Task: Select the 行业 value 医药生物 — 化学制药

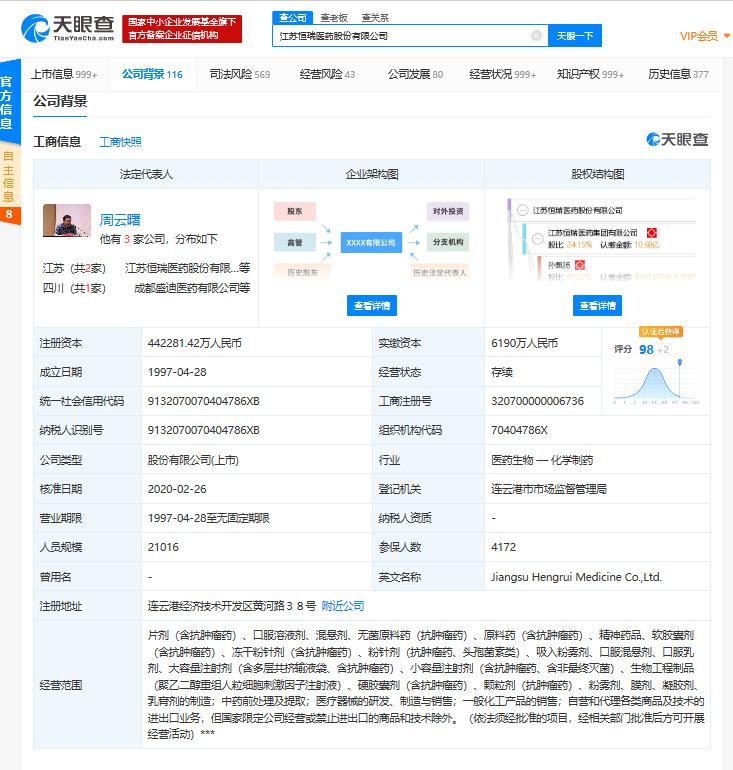Action: coord(542,460)
